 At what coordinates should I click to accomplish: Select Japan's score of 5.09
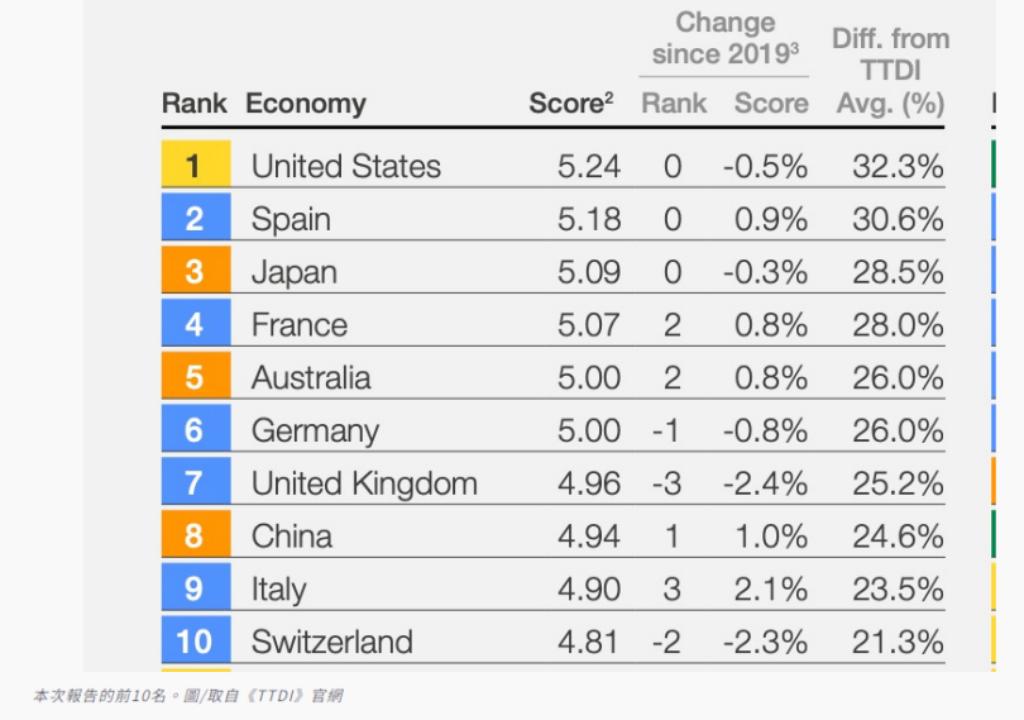[x=589, y=272]
